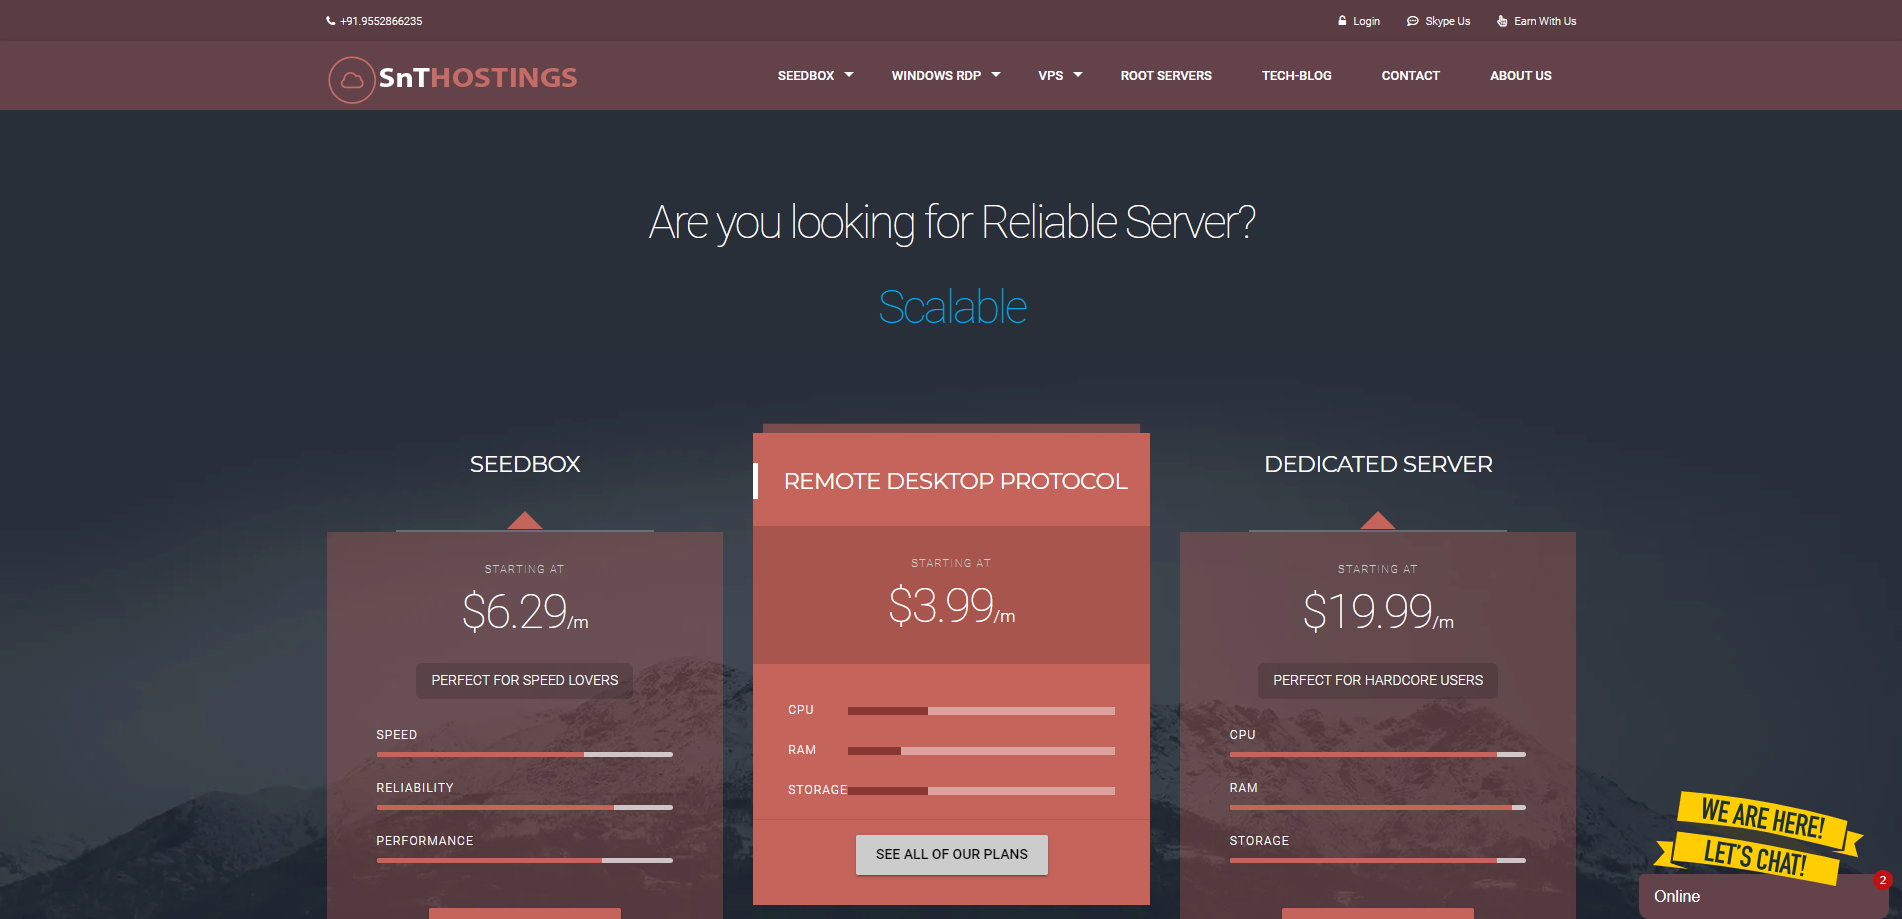Viewport: 1902px width, 919px height.
Task: Click the red chat notification badge
Action: (x=1883, y=880)
